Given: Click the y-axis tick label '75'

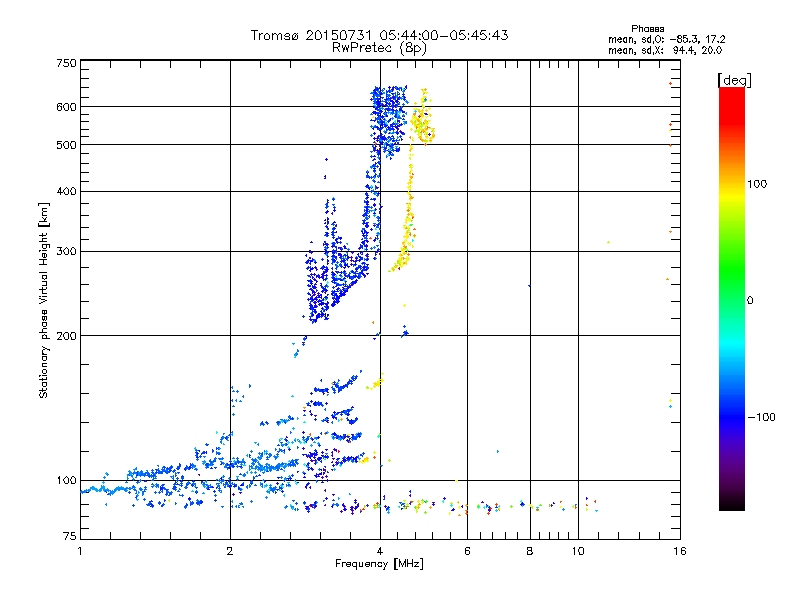Looking at the screenshot, I should tap(70, 536).
